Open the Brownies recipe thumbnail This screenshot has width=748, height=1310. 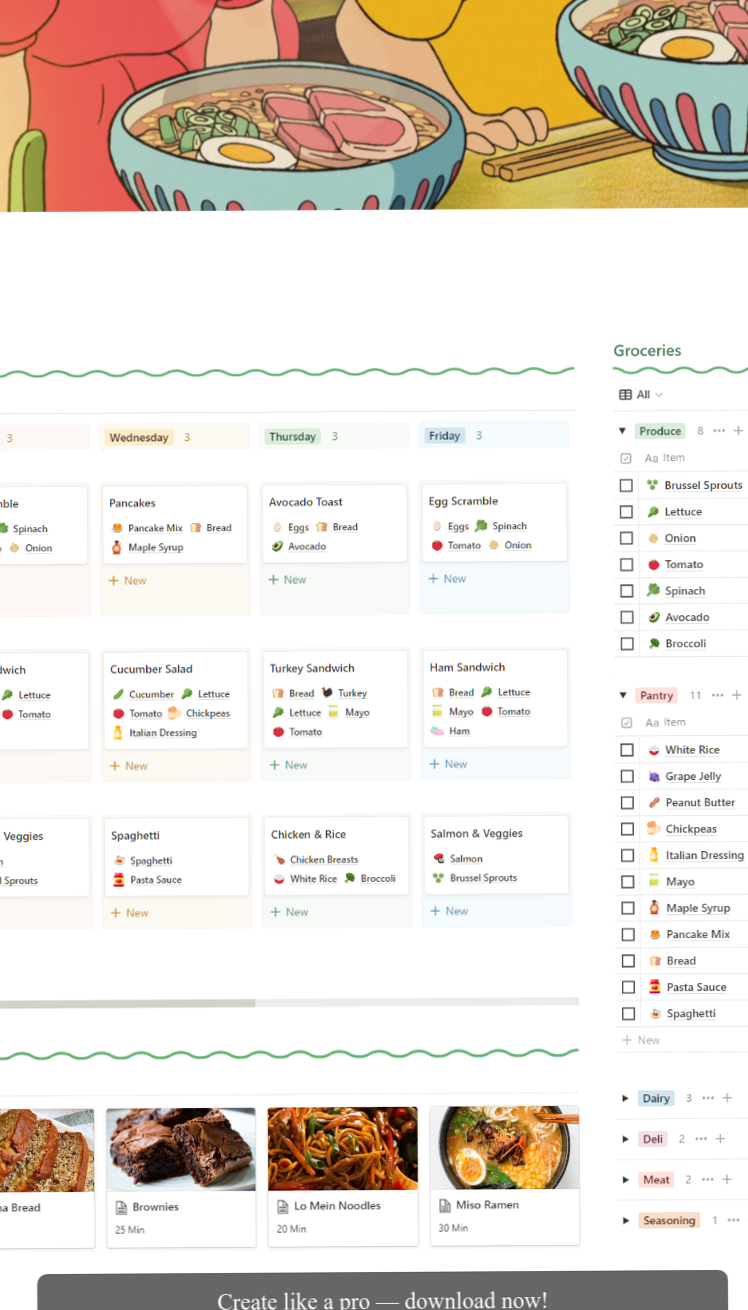point(181,1149)
